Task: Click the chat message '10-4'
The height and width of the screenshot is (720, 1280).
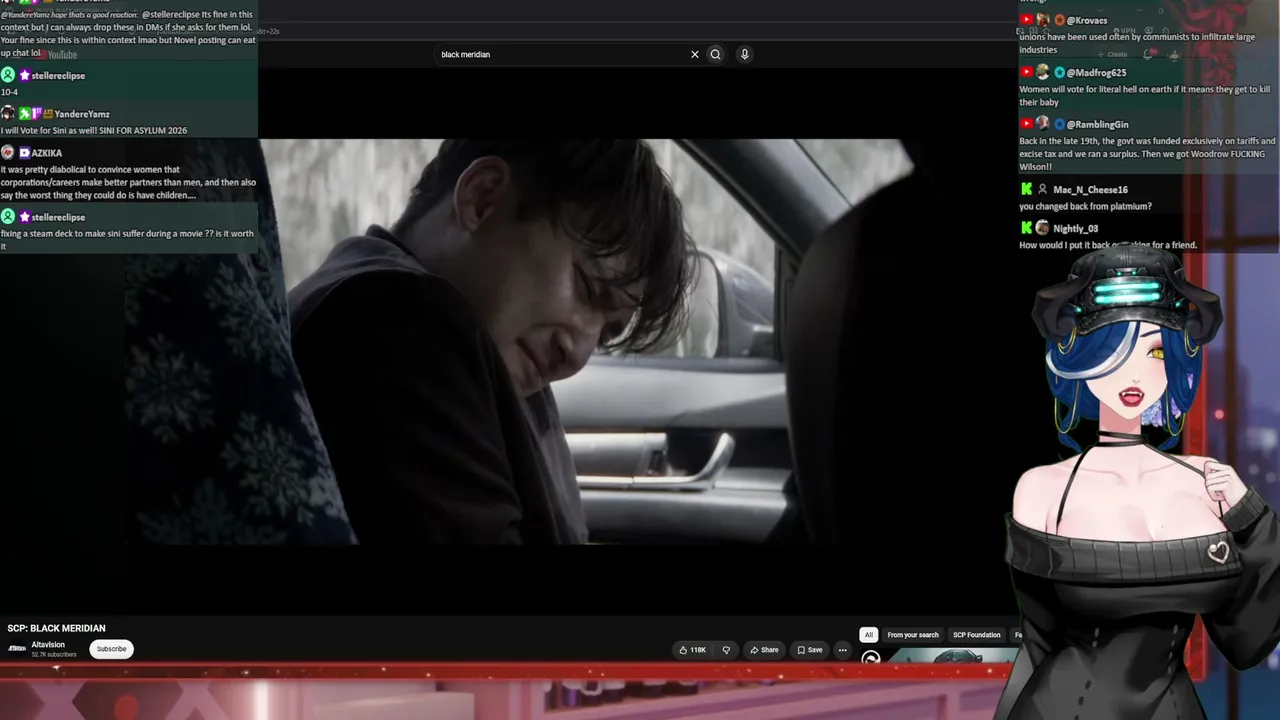Action: (9, 92)
